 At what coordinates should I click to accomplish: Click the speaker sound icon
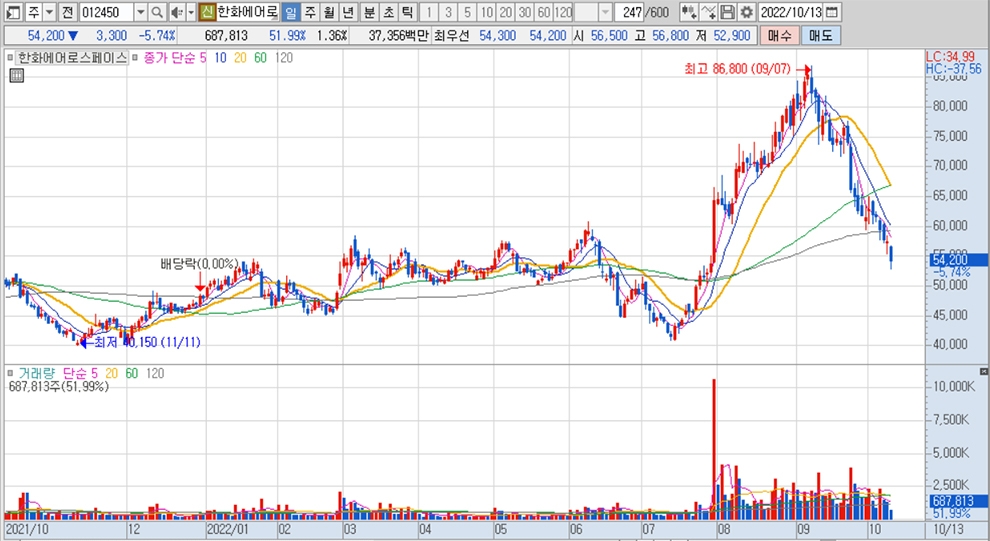[x=175, y=12]
